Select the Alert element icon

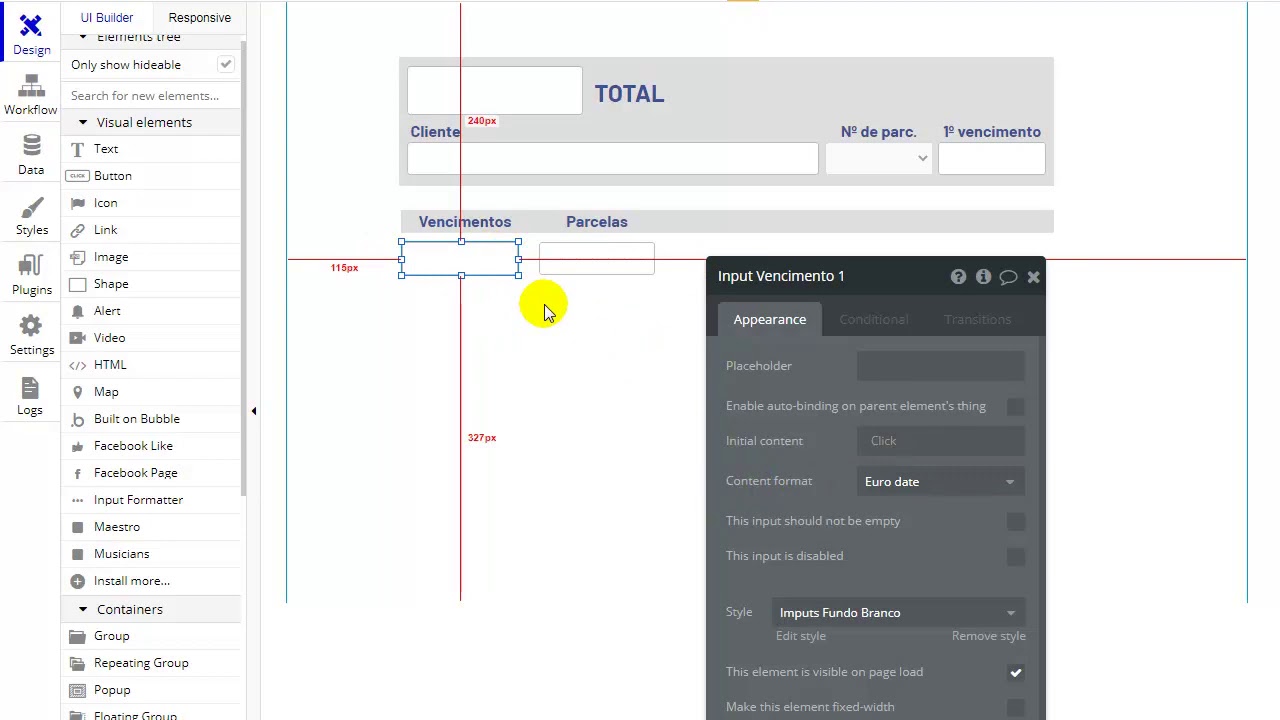point(77,311)
